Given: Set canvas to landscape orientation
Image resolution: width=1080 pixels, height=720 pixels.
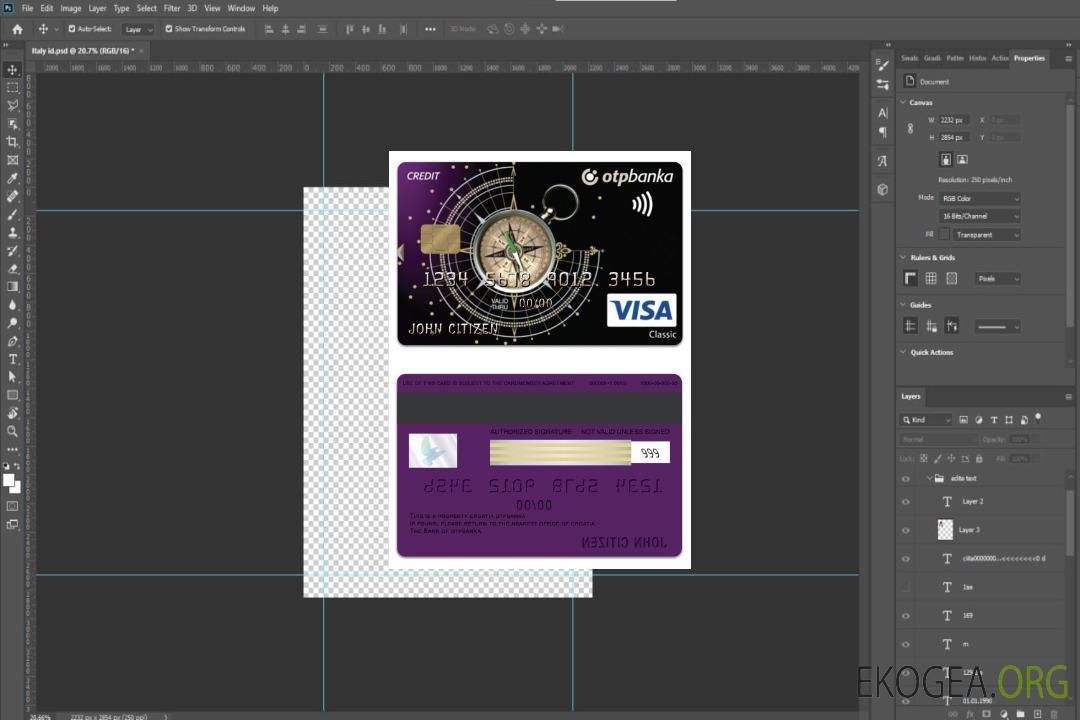Looking at the screenshot, I should (x=962, y=160).
